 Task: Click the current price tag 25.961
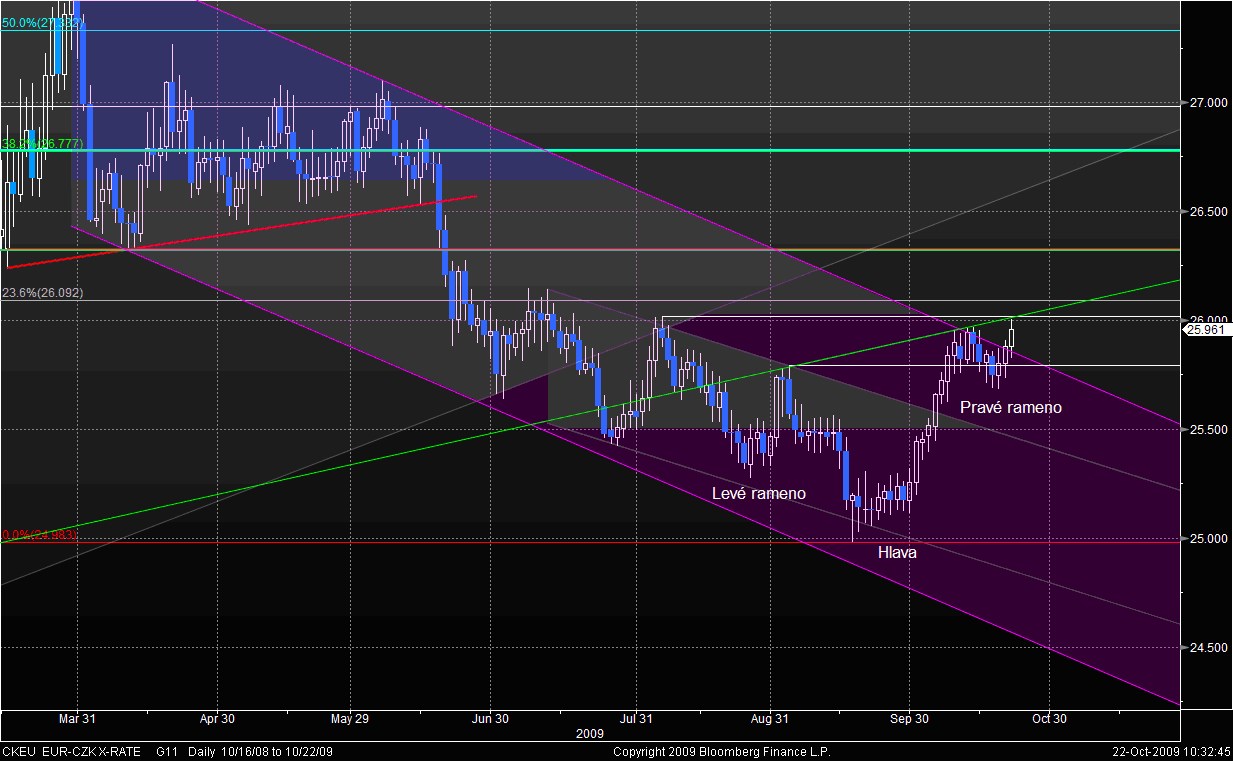[x=1207, y=329]
